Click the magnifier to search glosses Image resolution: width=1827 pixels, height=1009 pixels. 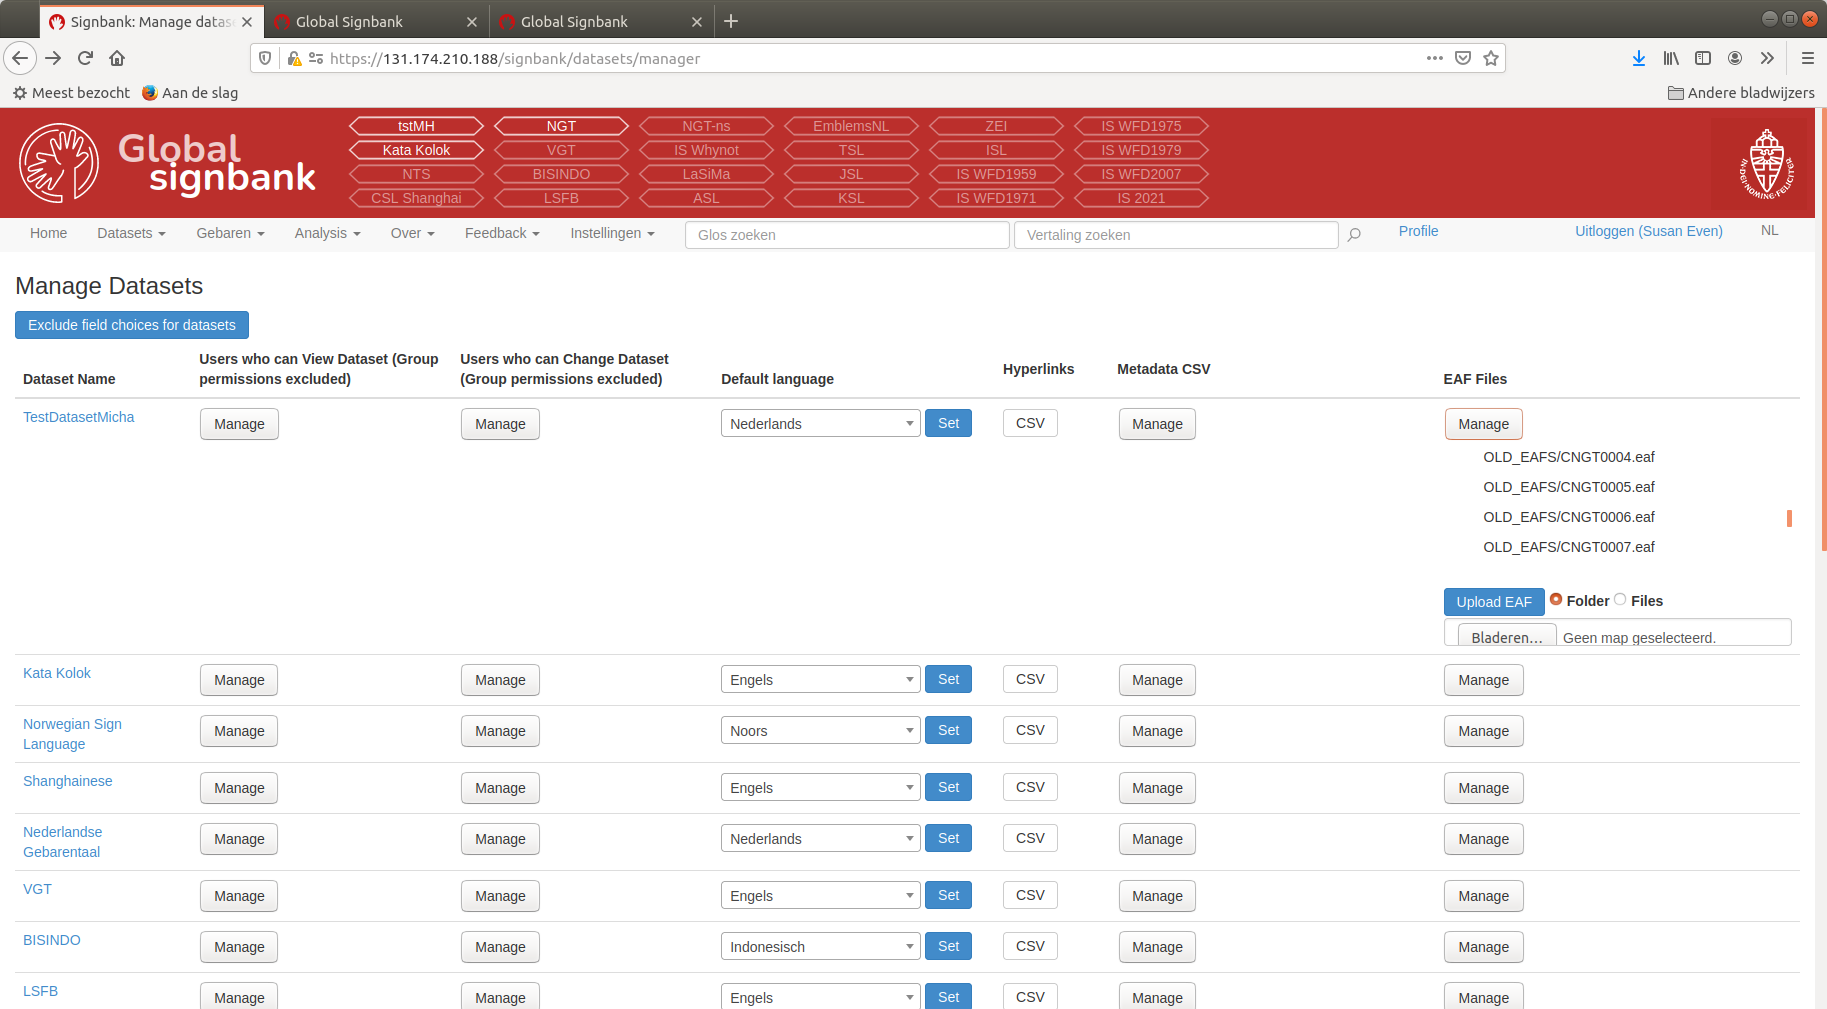pos(1354,235)
